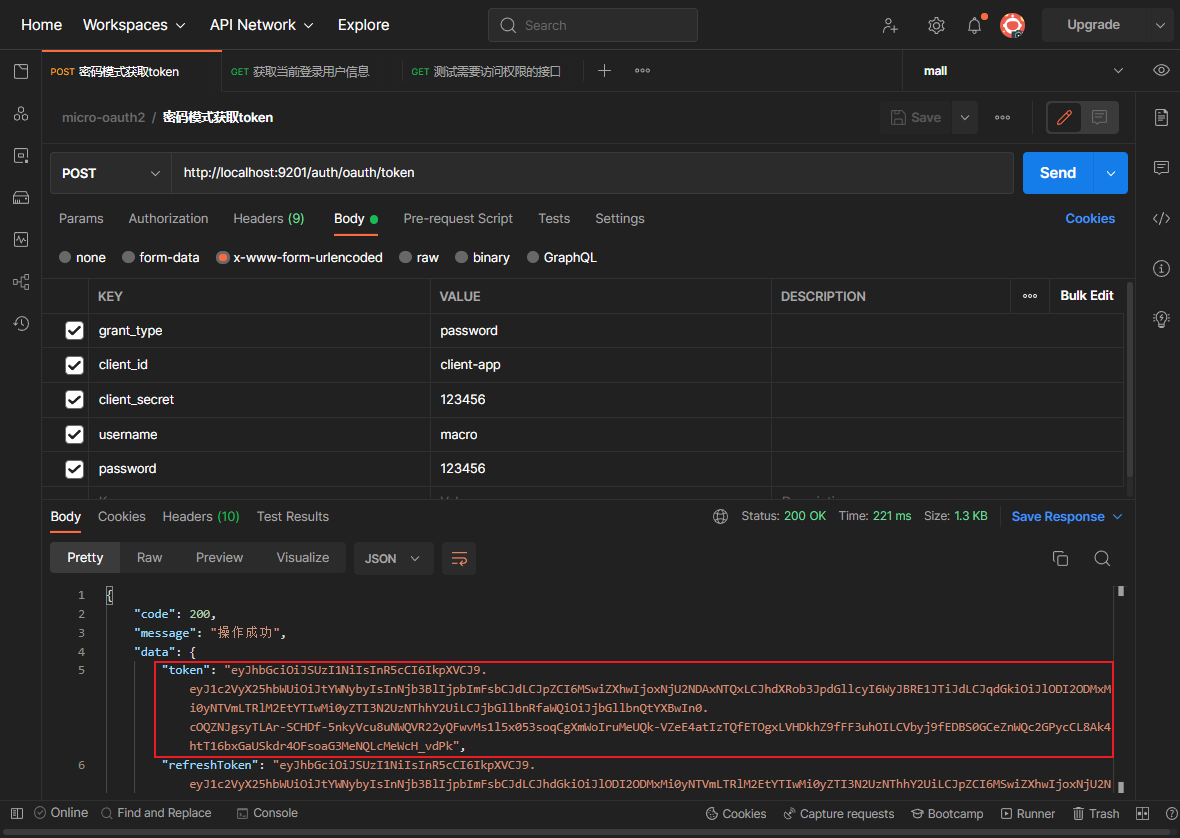Click the network globe icon near Status
The width and height of the screenshot is (1180, 838).
(720, 517)
